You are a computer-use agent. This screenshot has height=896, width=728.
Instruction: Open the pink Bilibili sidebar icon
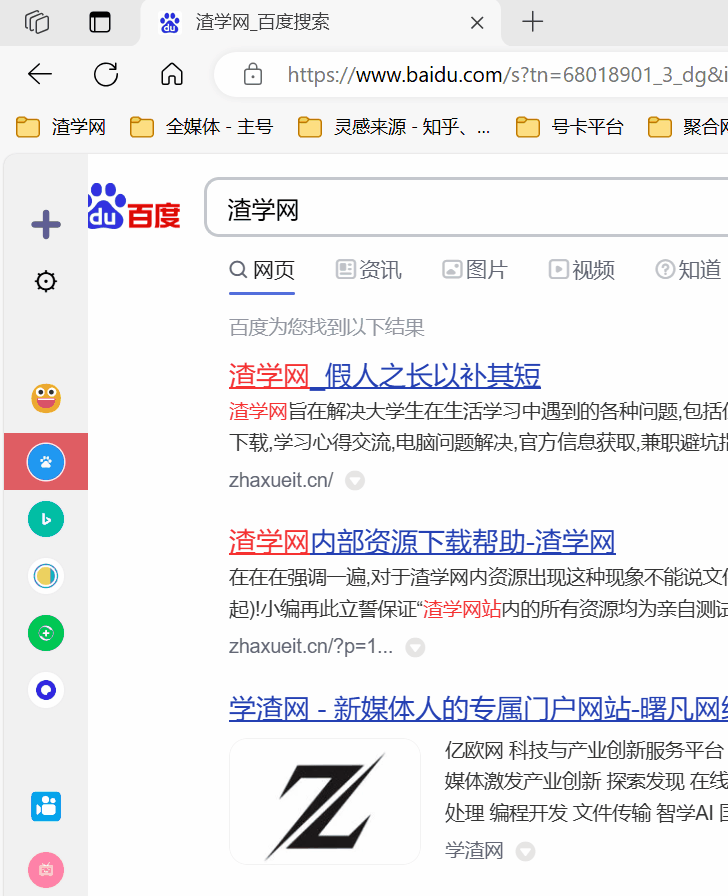(x=46, y=870)
